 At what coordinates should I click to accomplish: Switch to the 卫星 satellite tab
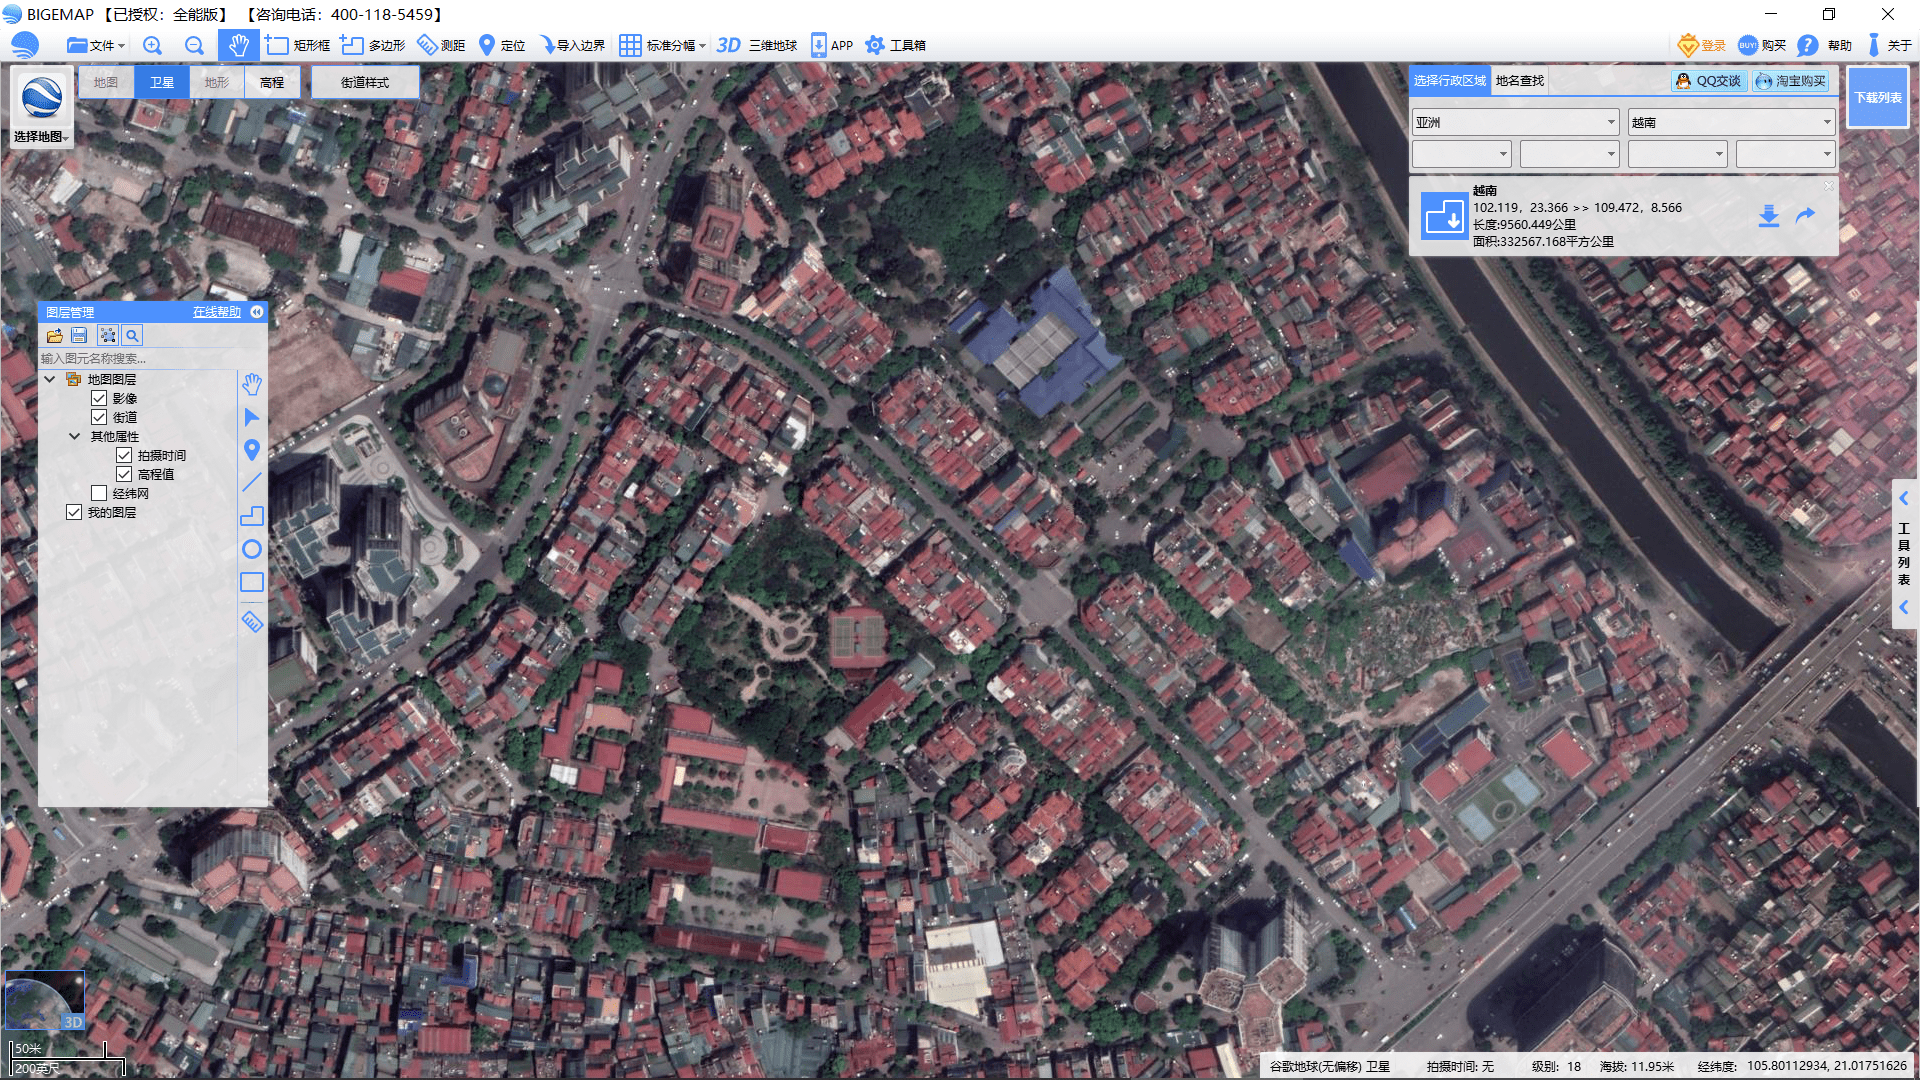coord(161,82)
